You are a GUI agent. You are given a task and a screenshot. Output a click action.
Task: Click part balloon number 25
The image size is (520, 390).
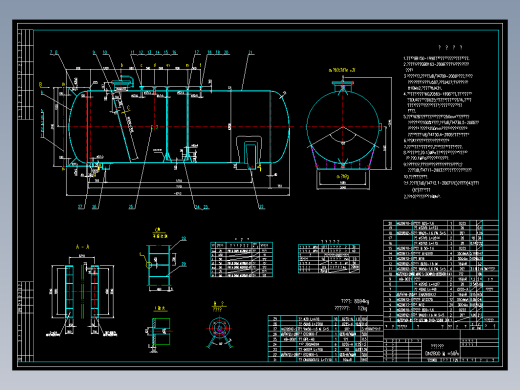tap(131, 207)
